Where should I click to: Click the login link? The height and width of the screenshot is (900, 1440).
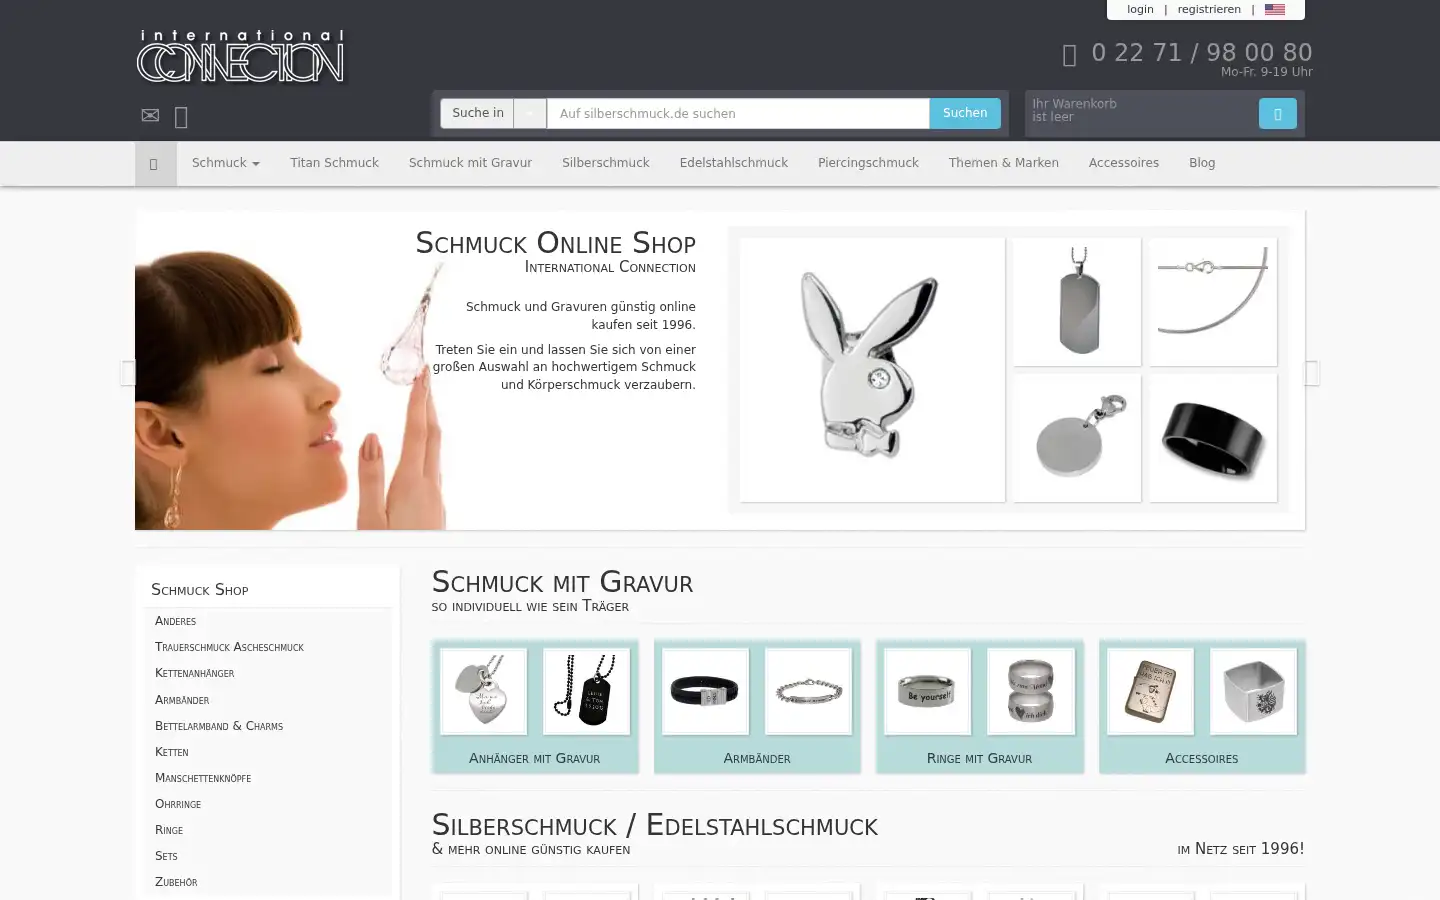pos(1140,9)
